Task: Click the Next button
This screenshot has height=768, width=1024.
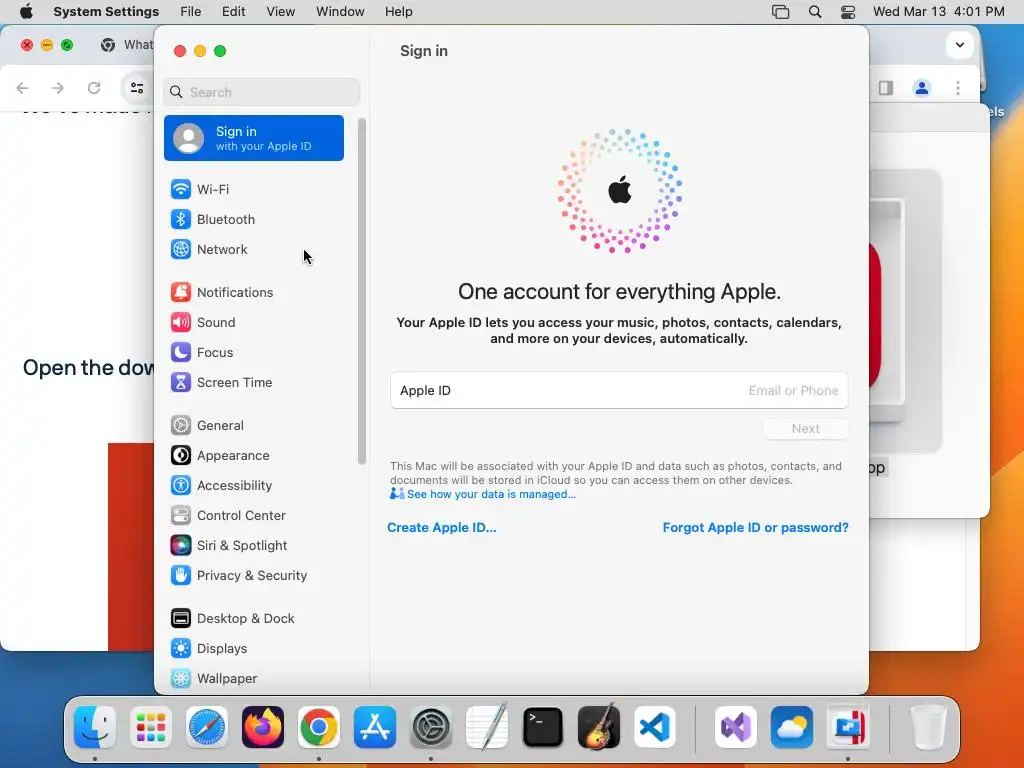Action: 805,429
